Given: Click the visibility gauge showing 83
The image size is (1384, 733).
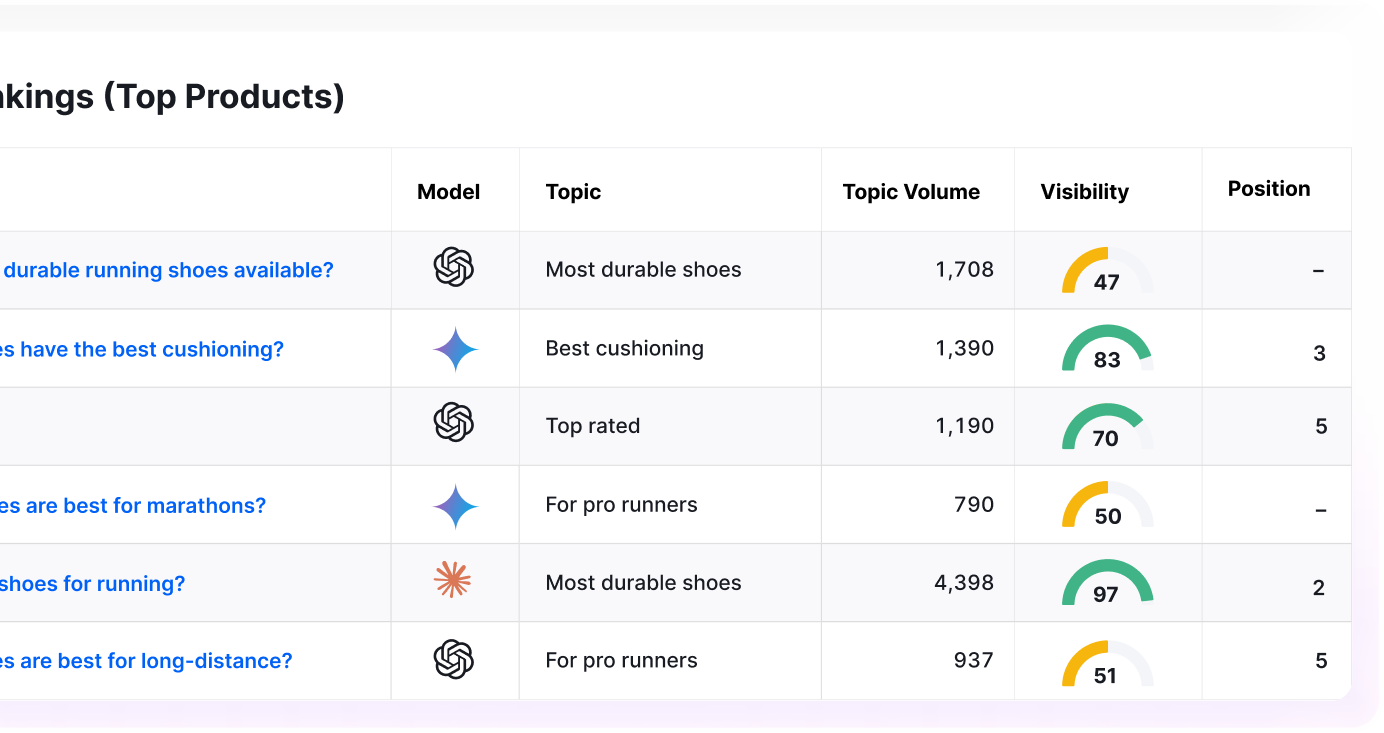Looking at the screenshot, I should (1107, 349).
